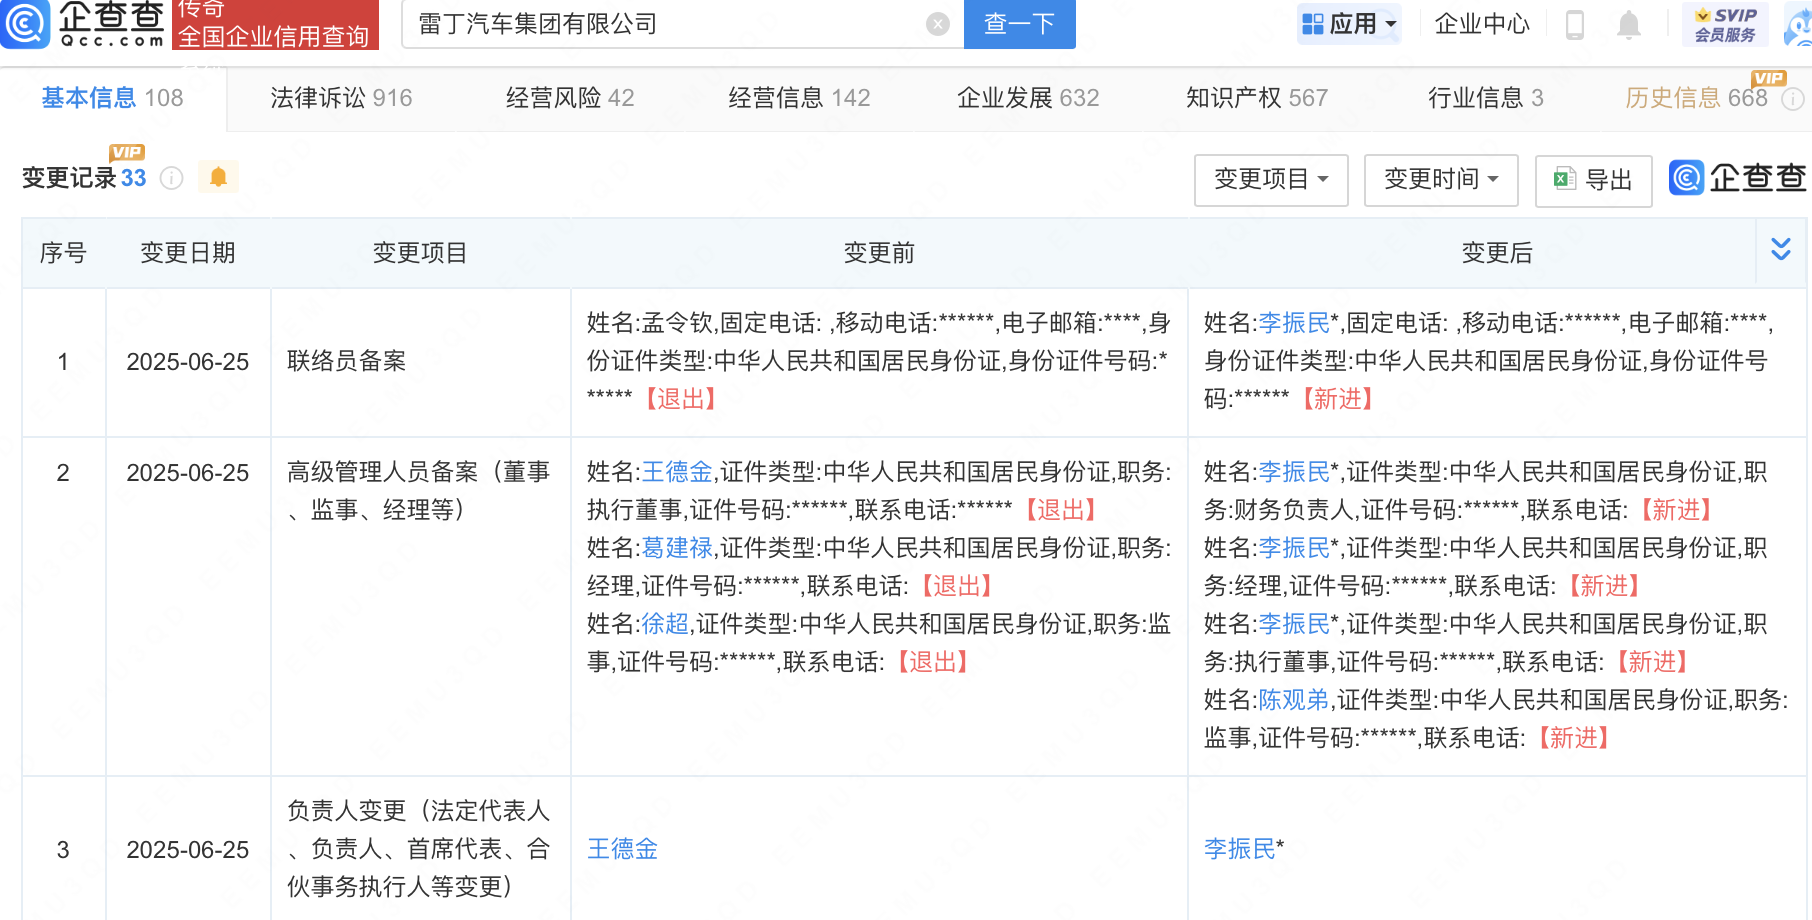This screenshot has width=1812, height=920.
Task: Select 联络员备案 cell in row 1
Action: coord(420,362)
